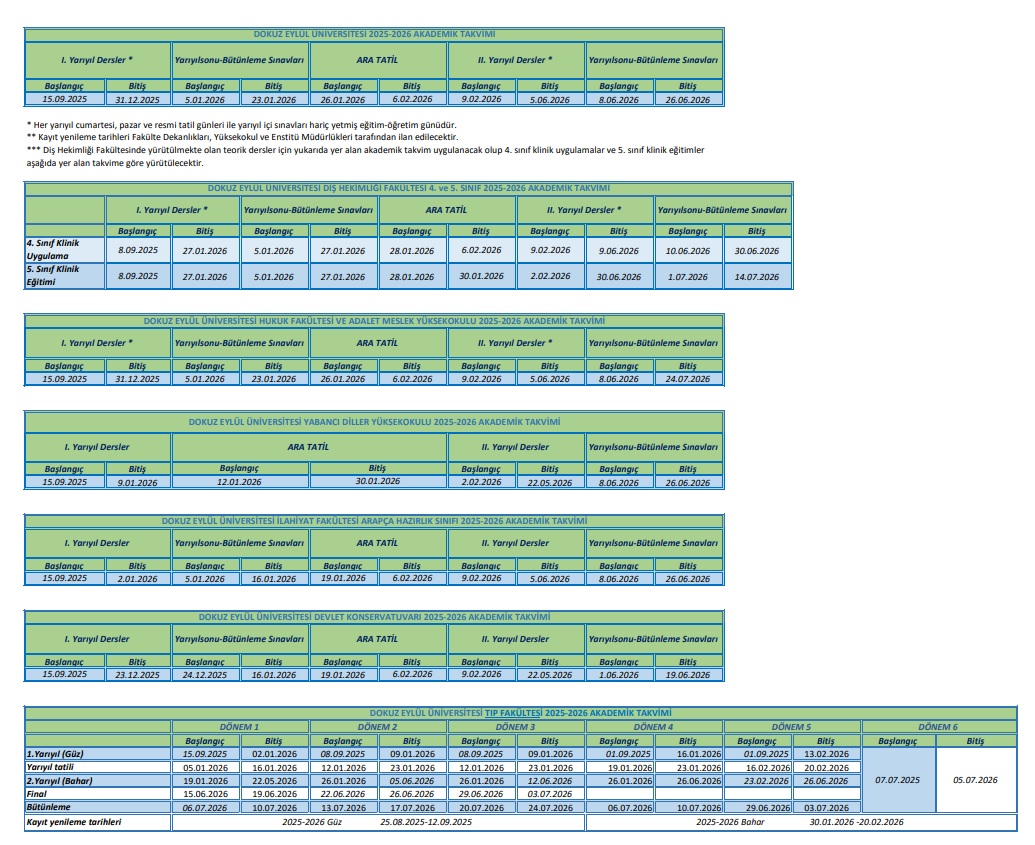Click the date cell "13.07.2026"
Screen dimensions: 1035x845
click(343, 808)
